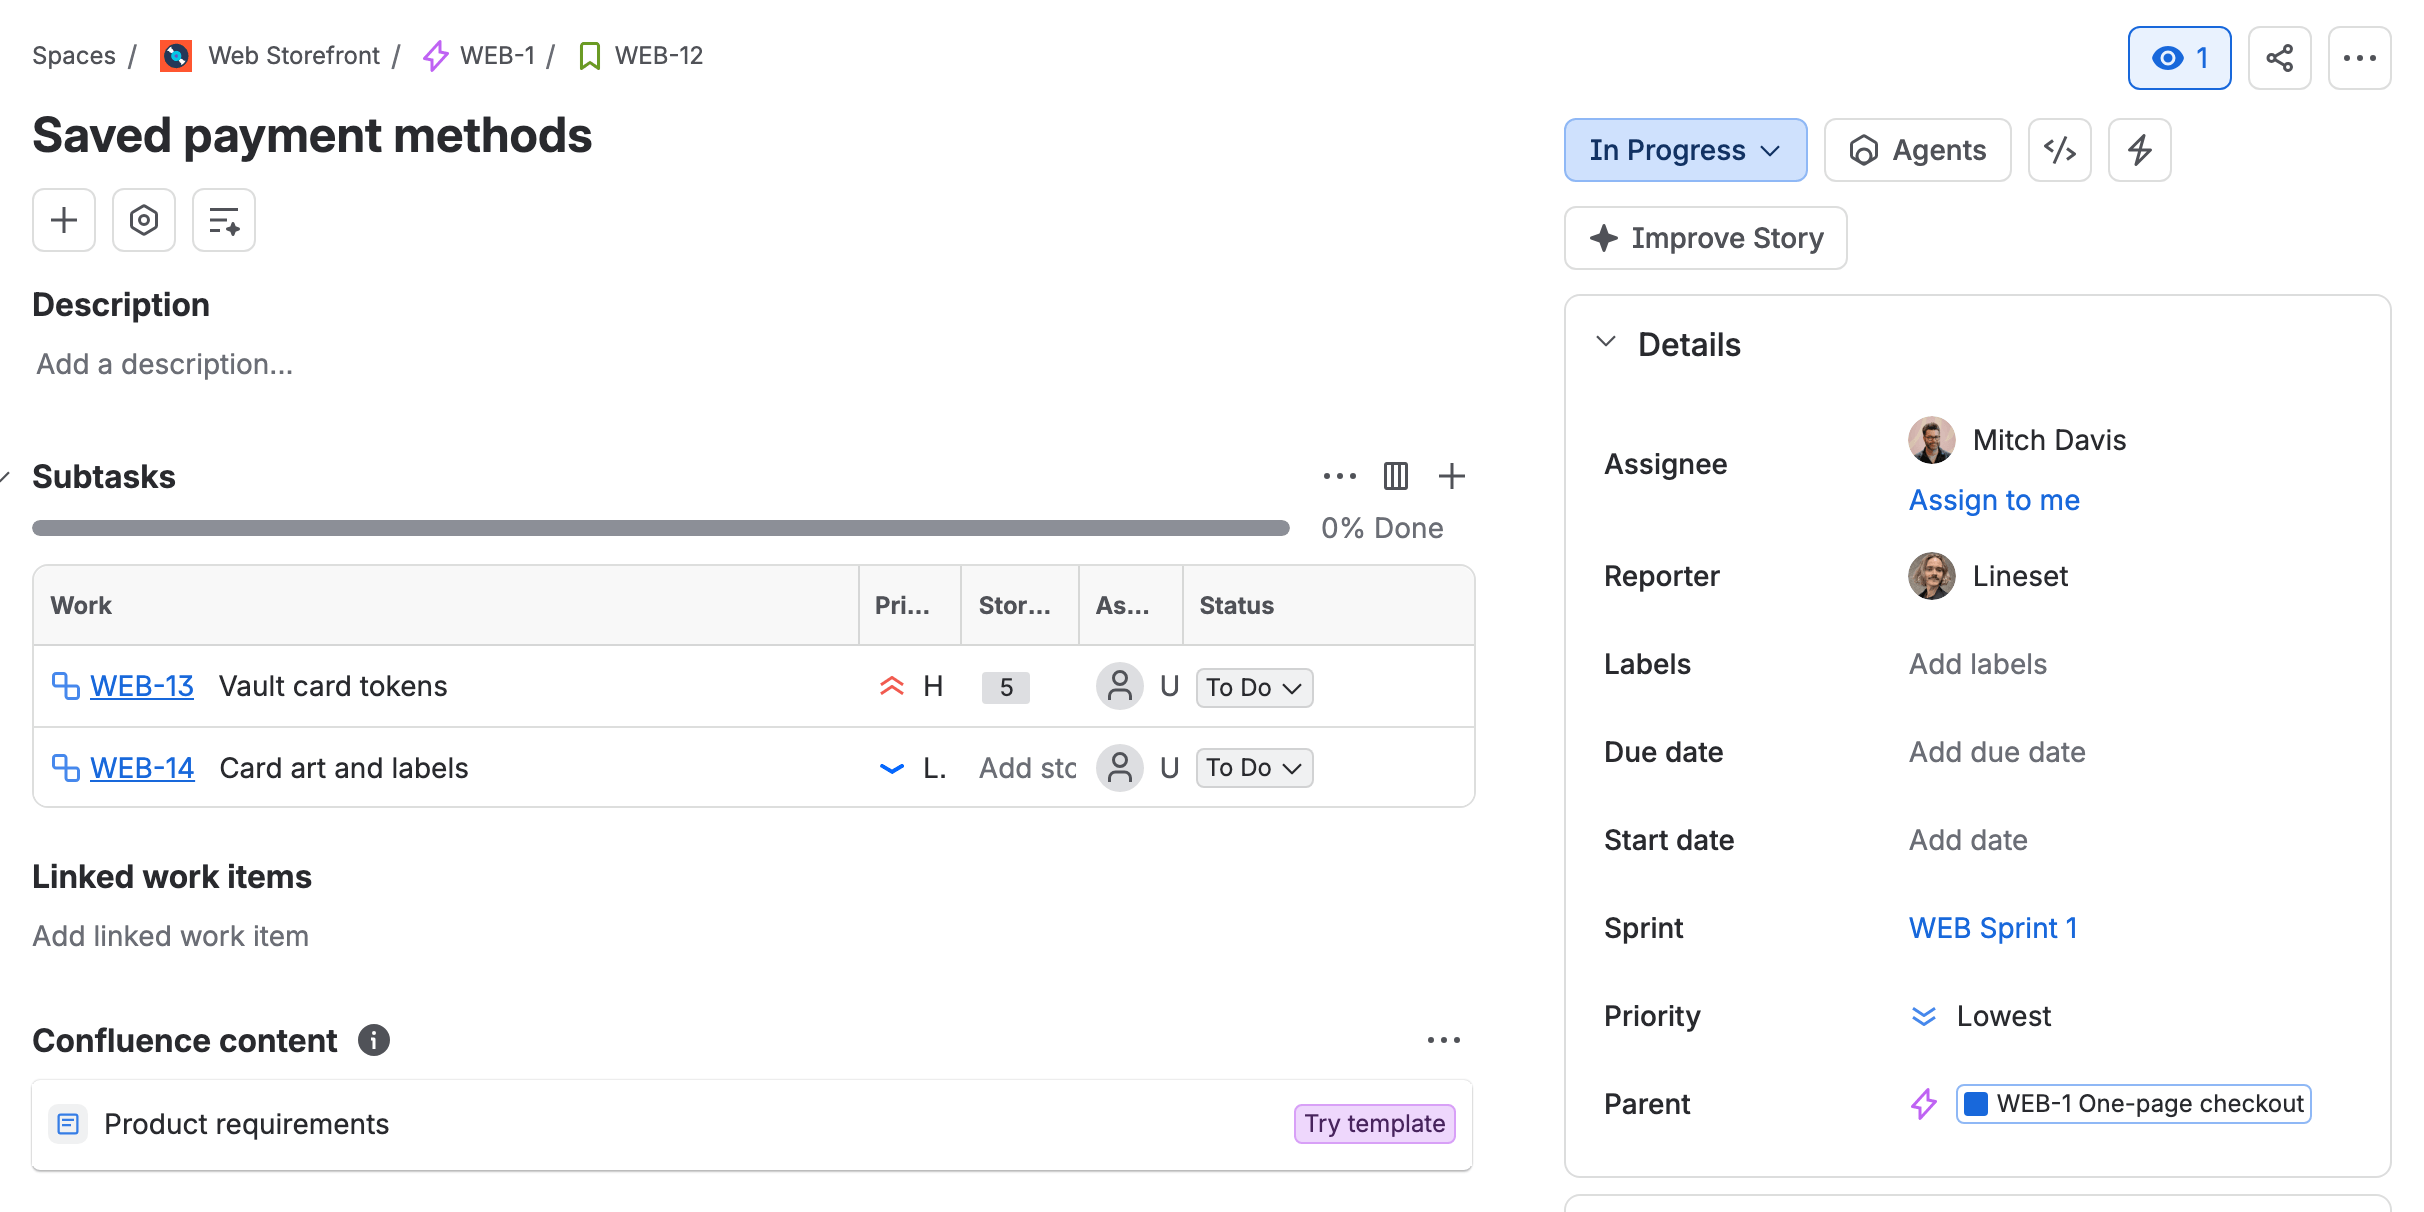Screen dimensions: 2424x1212
Task: Click the code development icon button
Action: click(2059, 150)
